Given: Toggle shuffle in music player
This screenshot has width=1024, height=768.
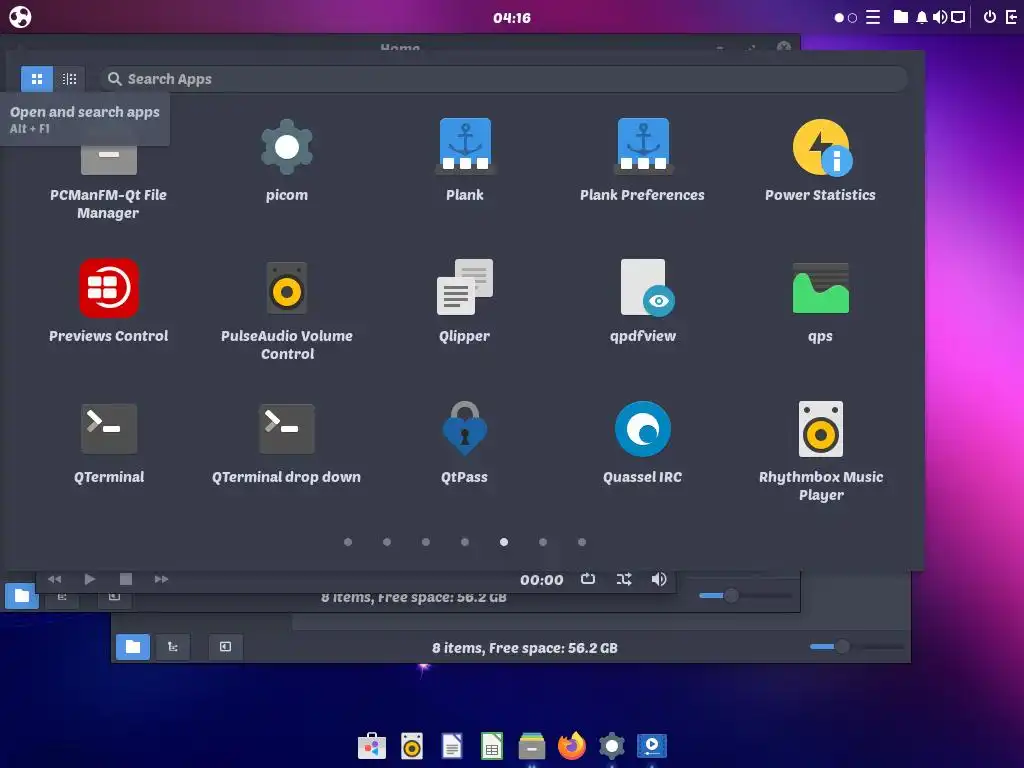Looking at the screenshot, I should 624,579.
